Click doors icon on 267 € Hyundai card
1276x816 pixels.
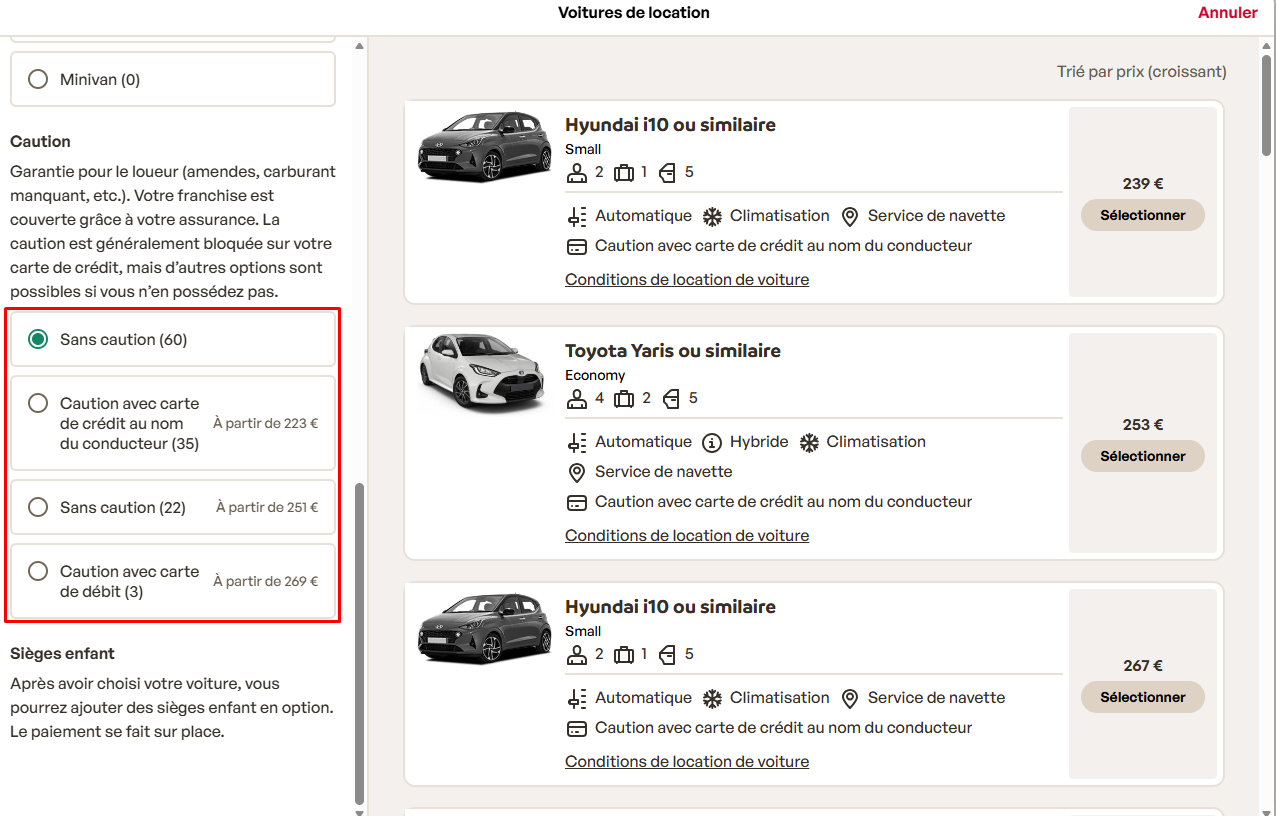pos(670,654)
